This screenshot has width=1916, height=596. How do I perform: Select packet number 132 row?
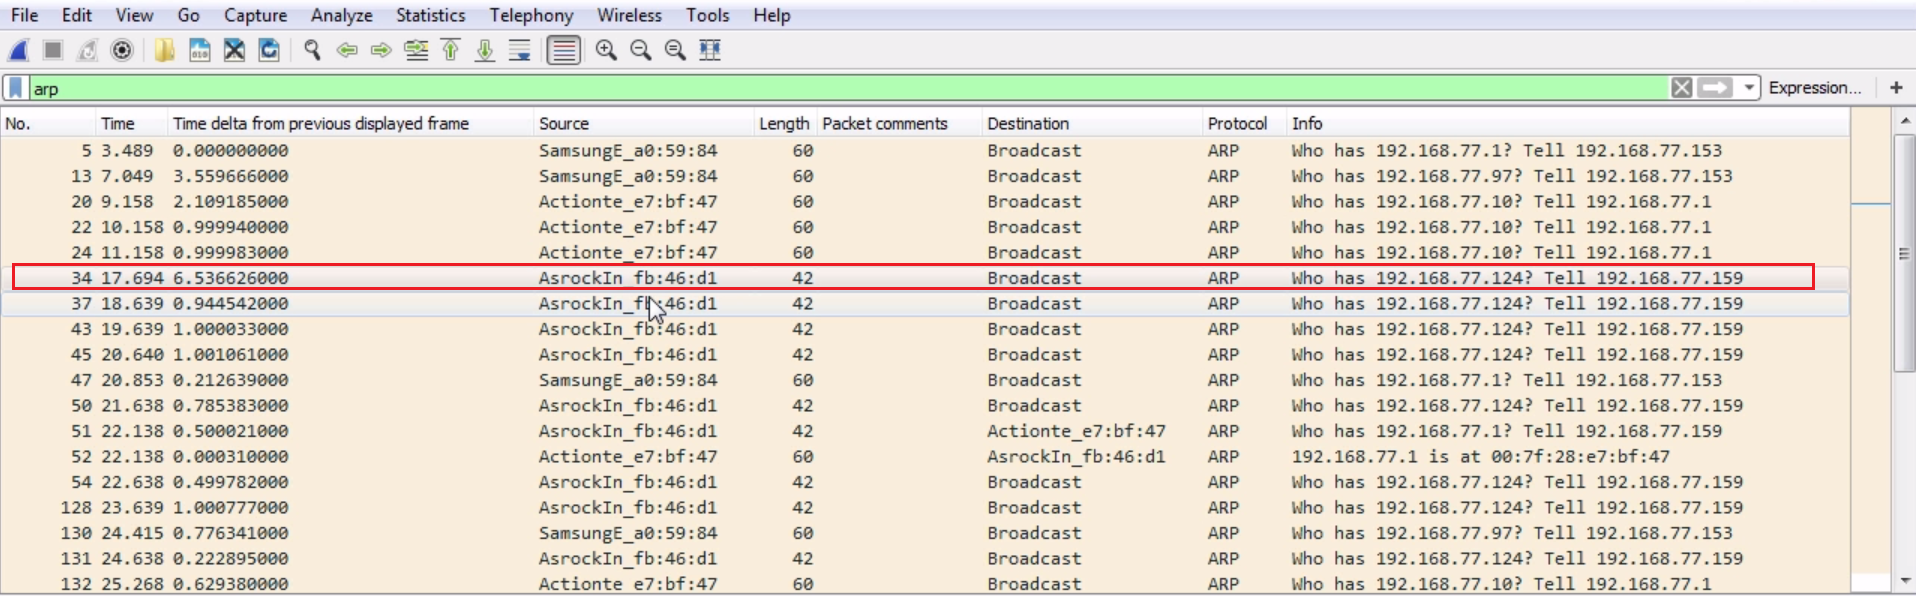pyautogui.click(x=925, y=583)
